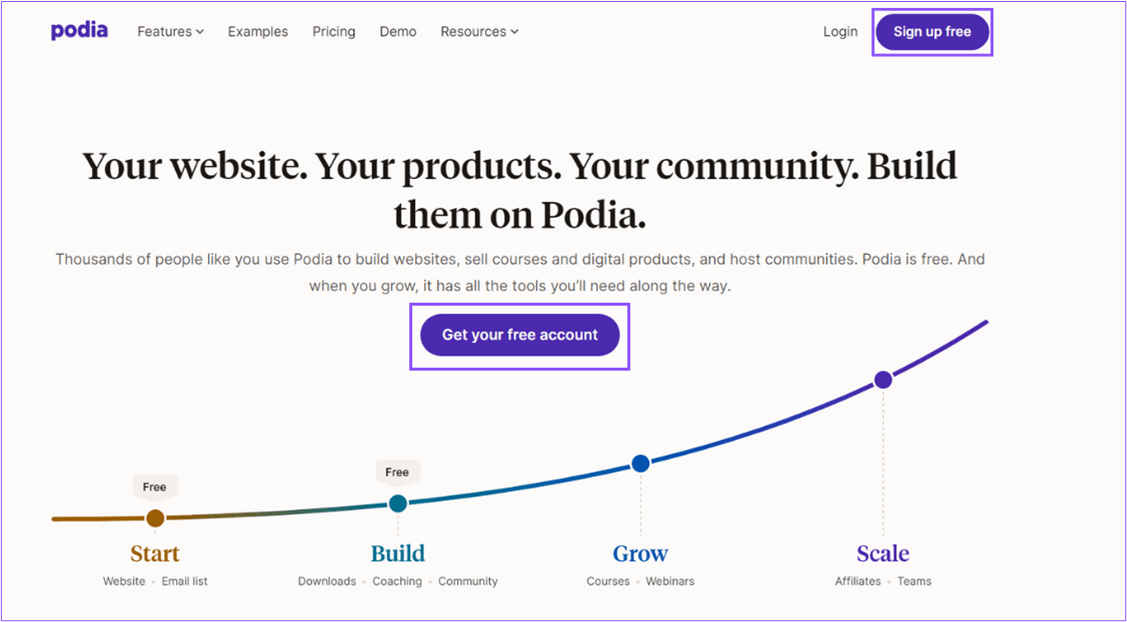The image size is (1127, 622).
Task: Click the Community label under Build
Action: tap(468, 581)
